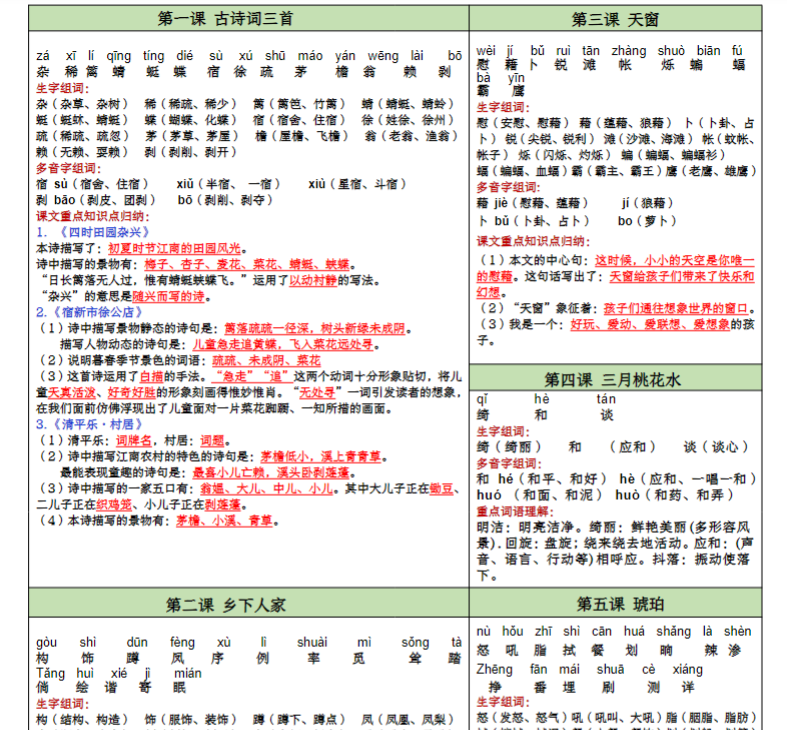Image resolution: width=787 pixels, height=730 pixels.
Task: Click the entry 构(结构、构造)
Action: pos(82,719)
